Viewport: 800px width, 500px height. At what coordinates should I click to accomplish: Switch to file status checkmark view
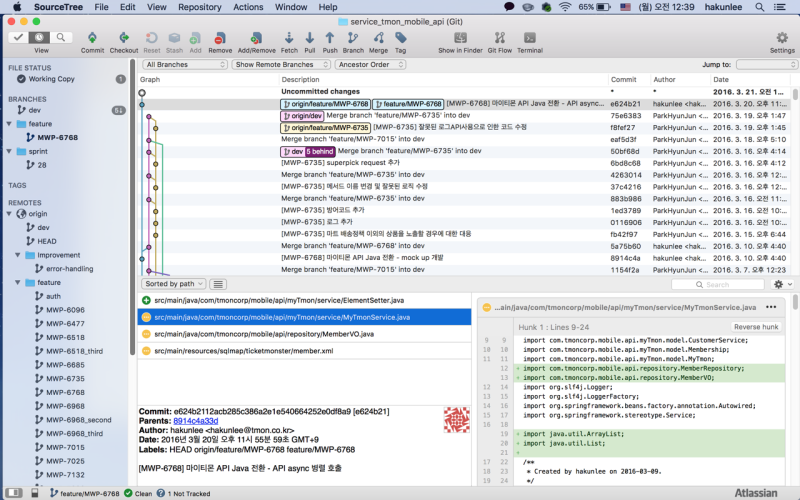click(x=18, y=37)
